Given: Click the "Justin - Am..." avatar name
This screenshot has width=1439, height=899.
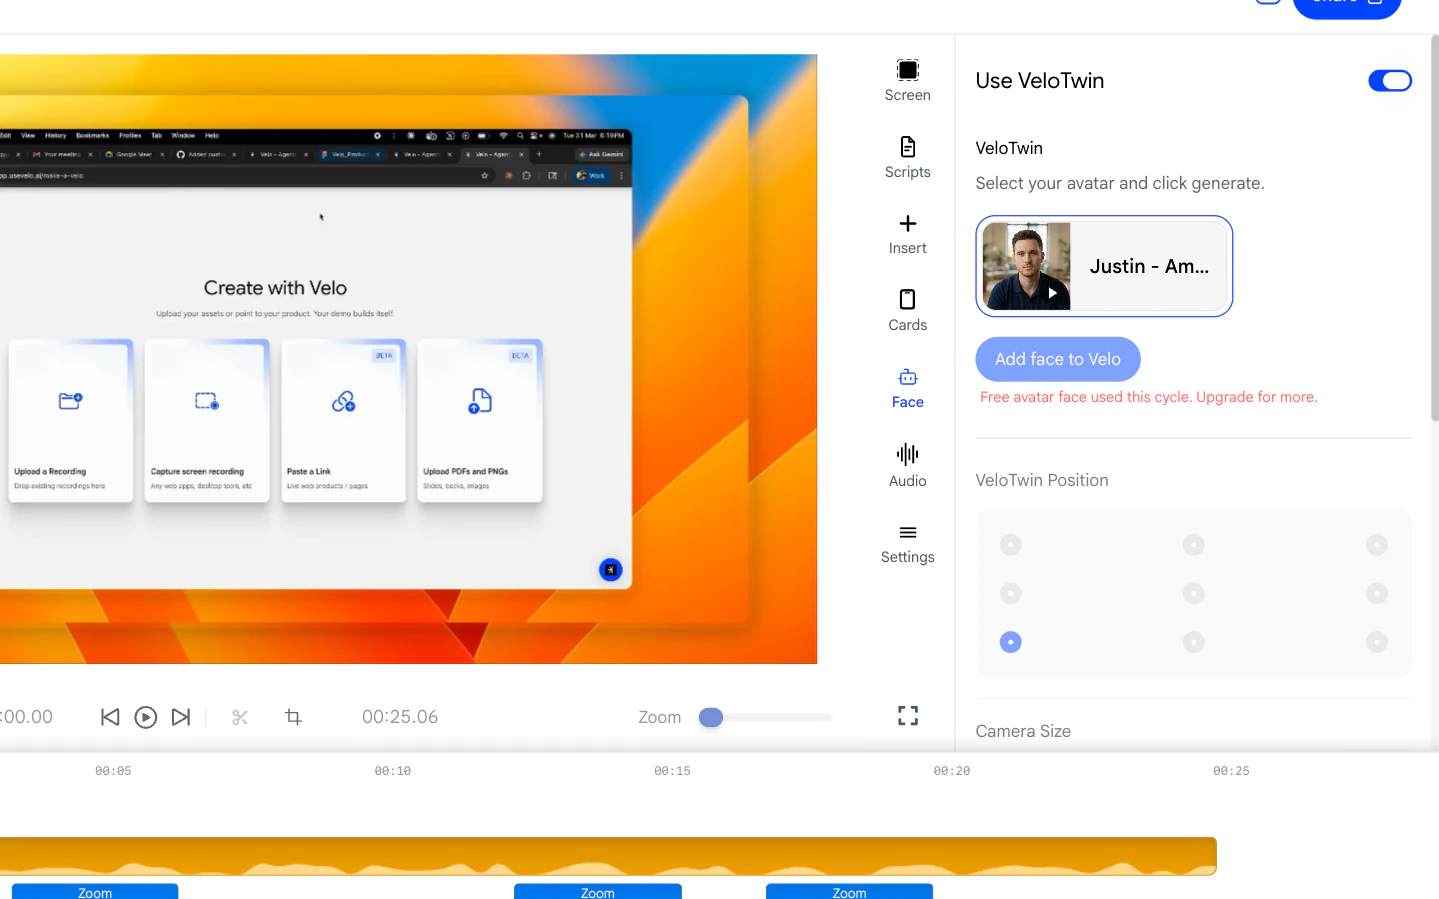Looking at the screenshot, I should (1149, 266).
